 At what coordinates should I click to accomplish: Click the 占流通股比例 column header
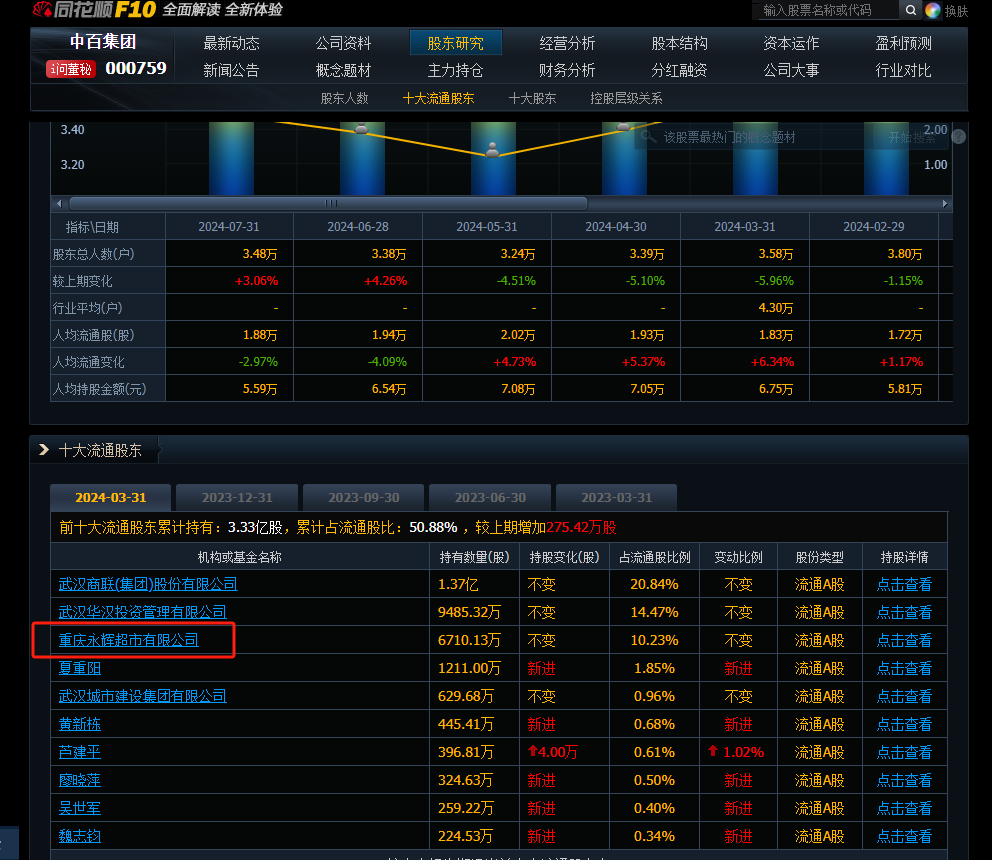point(655,557)
